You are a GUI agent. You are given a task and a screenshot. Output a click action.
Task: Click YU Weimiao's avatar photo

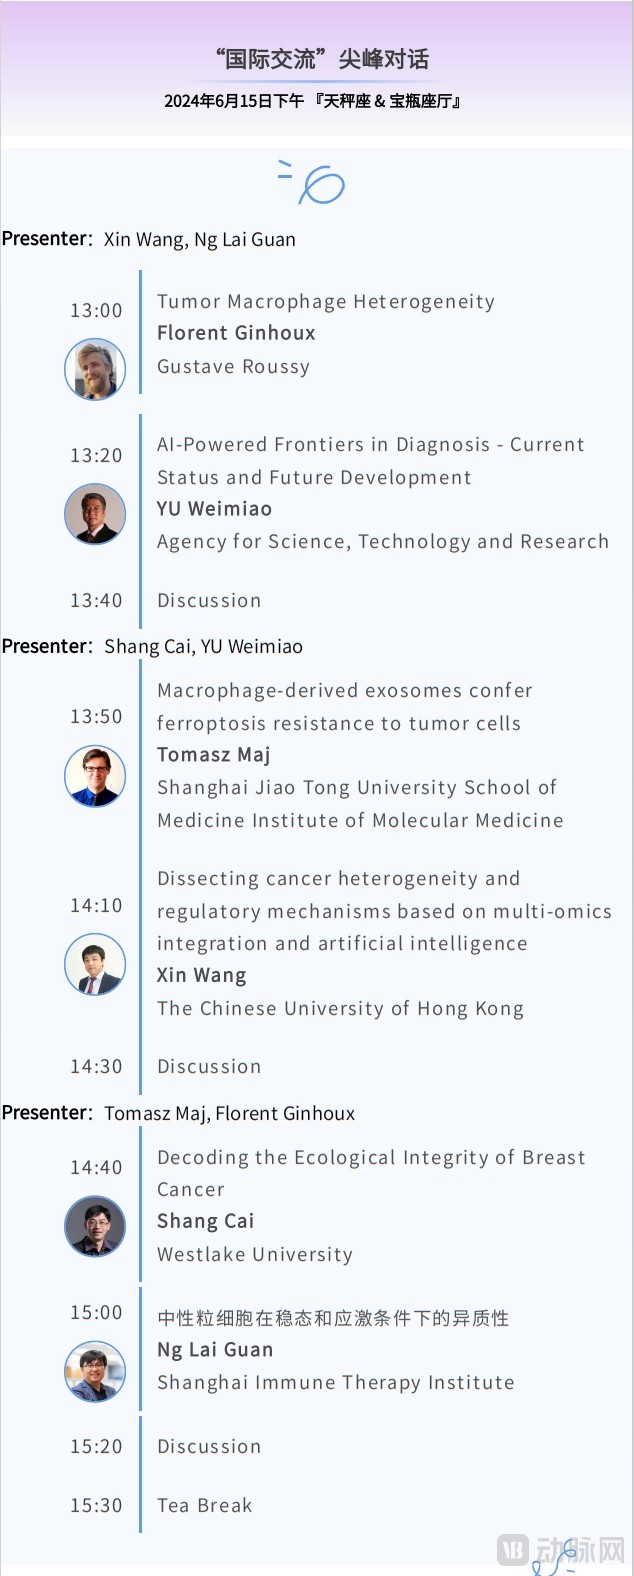[95, 514]
